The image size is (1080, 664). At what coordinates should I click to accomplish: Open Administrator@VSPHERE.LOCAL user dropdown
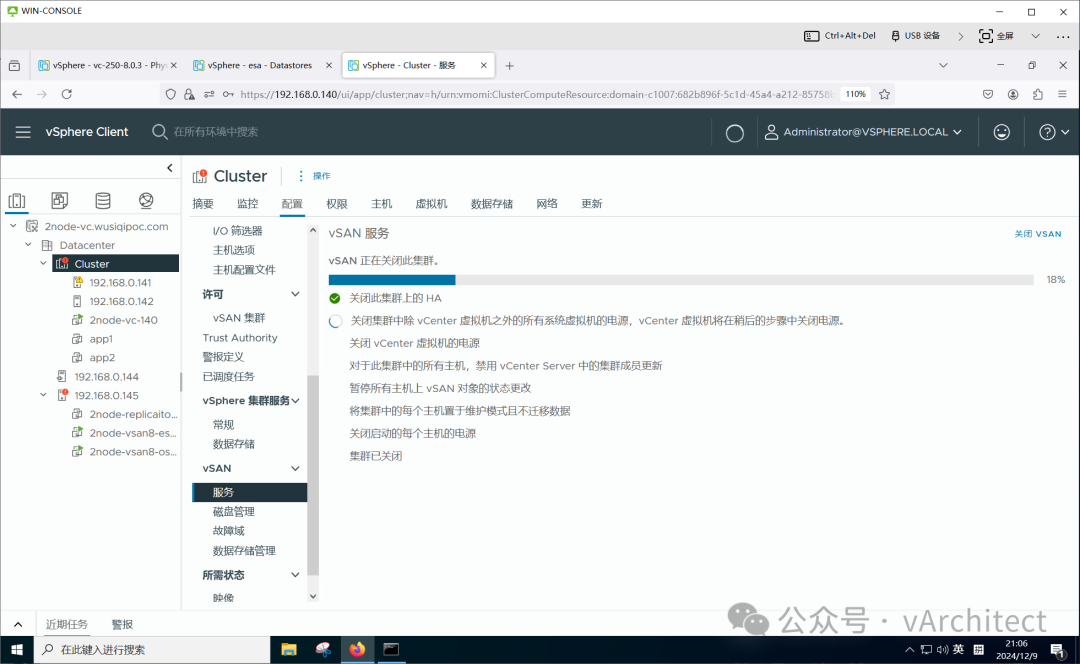[862, 132]
